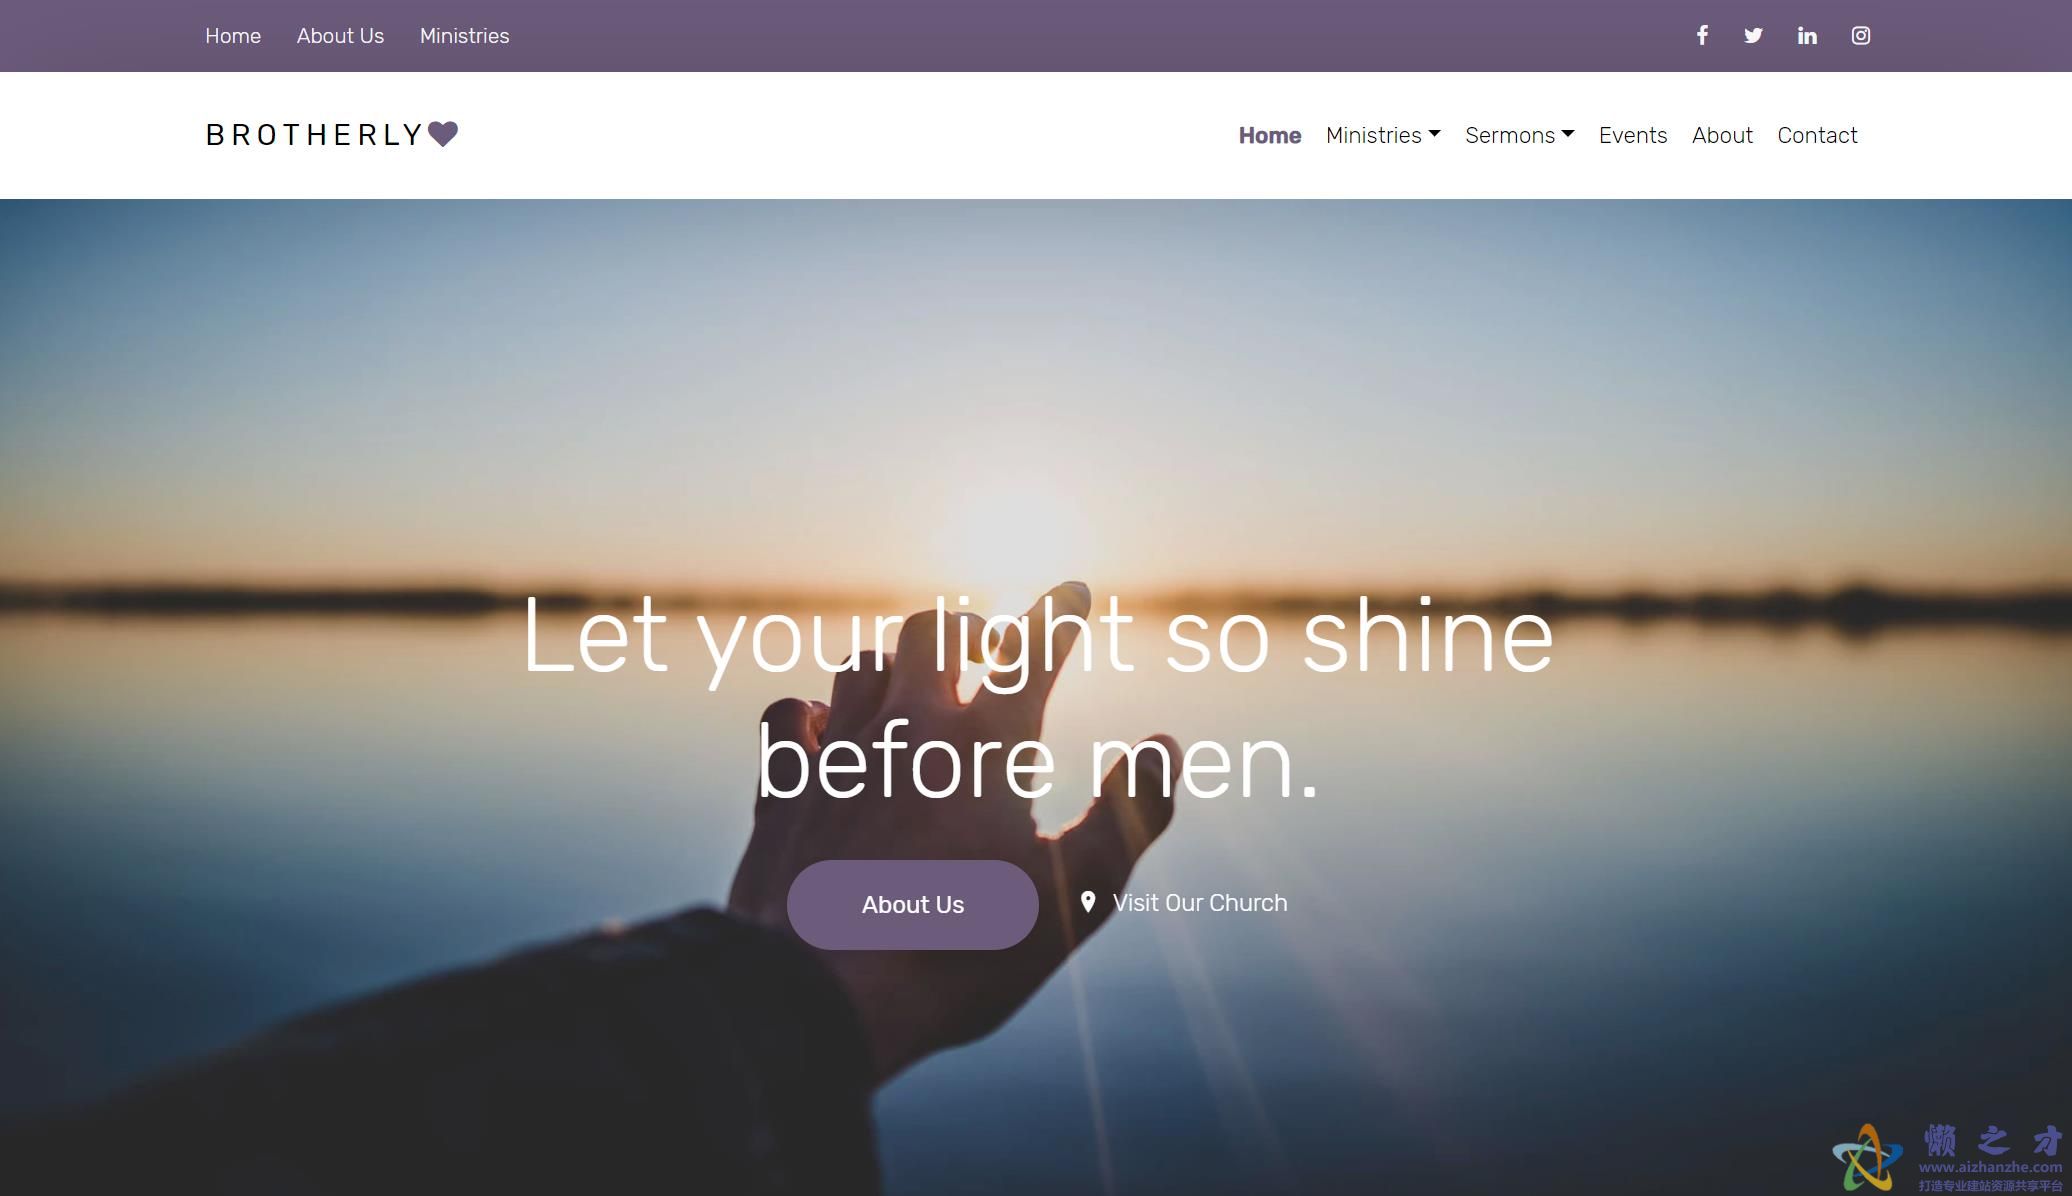The height and width of the screenshot is (1196, 2072).
Task: Open the LinkedIn social icon
Action: 1807,36
